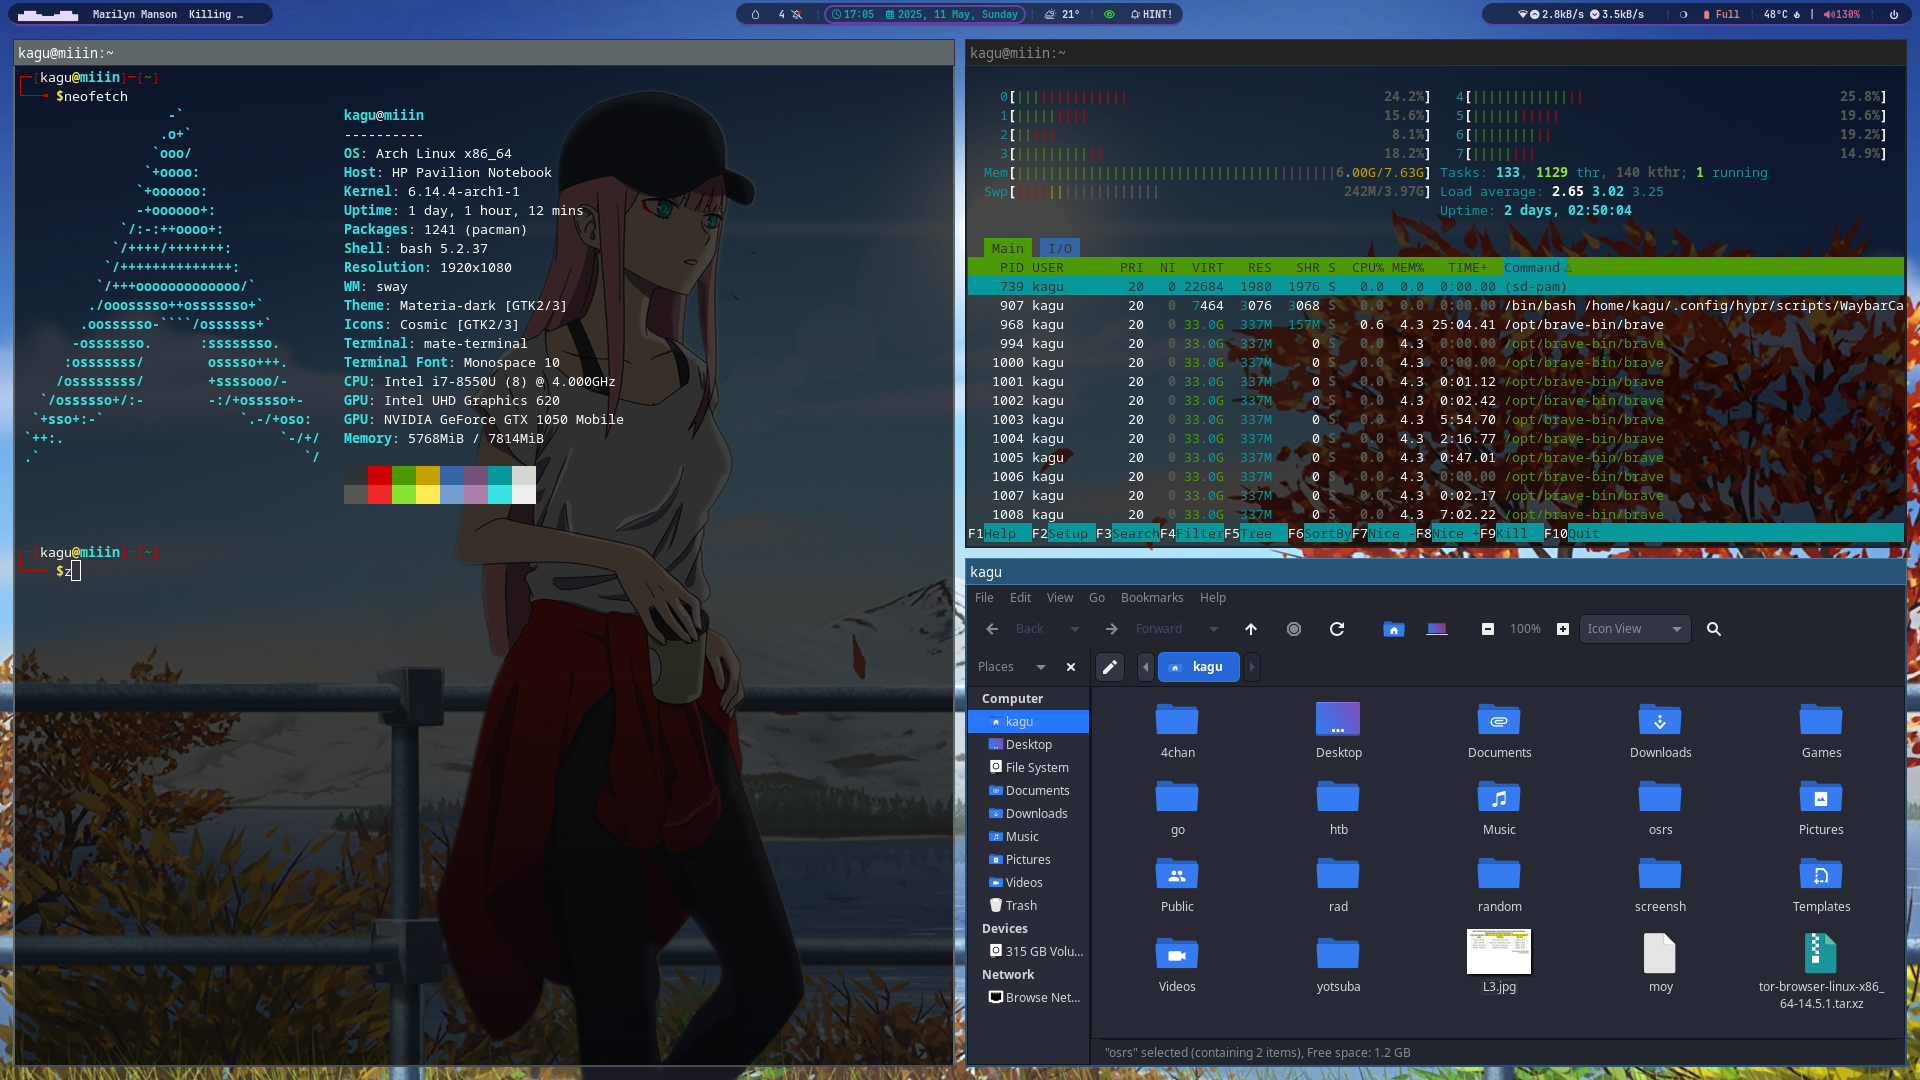Click htop's F3 Search button
The height and width of the screenshot is (1080, 1920).
tap(1128, 534)
